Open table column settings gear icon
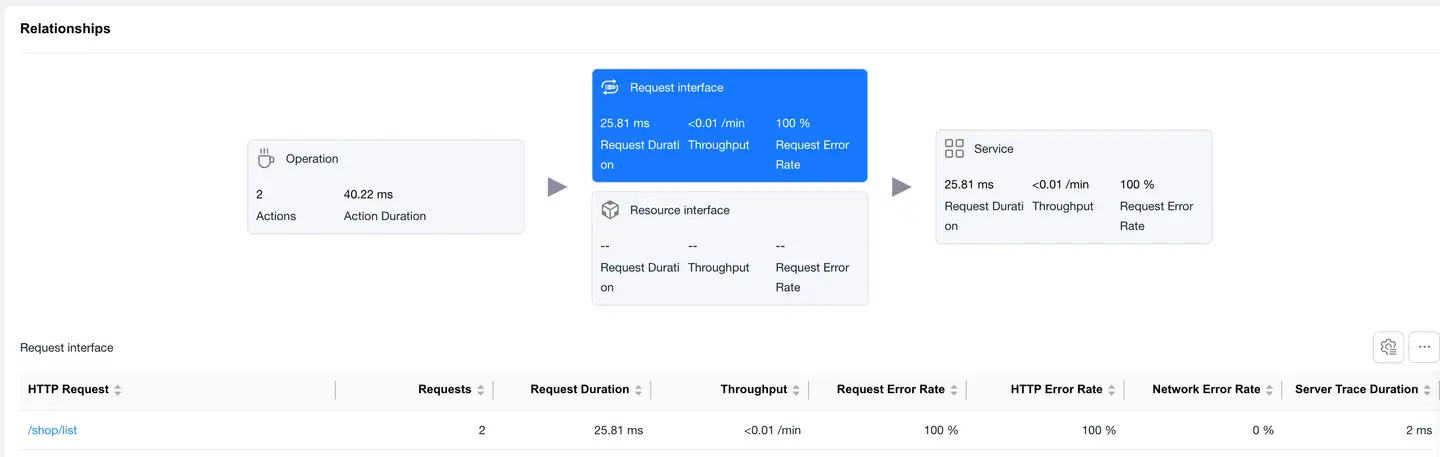 (x=1388, y=347)
